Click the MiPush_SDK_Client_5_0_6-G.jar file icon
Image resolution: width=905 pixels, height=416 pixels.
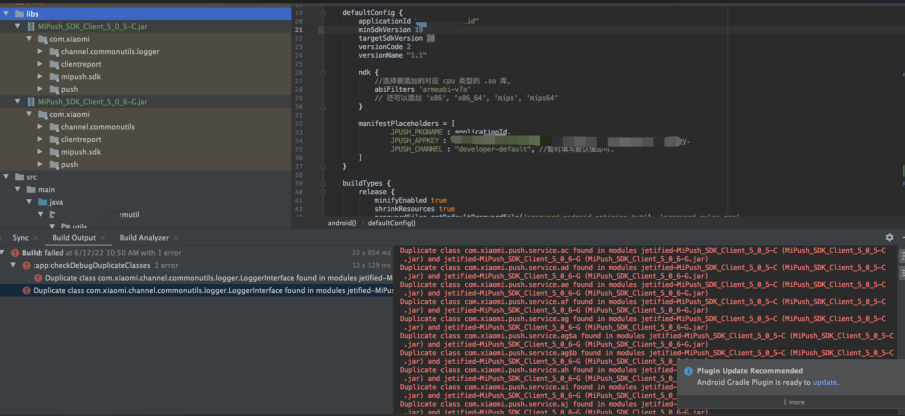(31, 102)
